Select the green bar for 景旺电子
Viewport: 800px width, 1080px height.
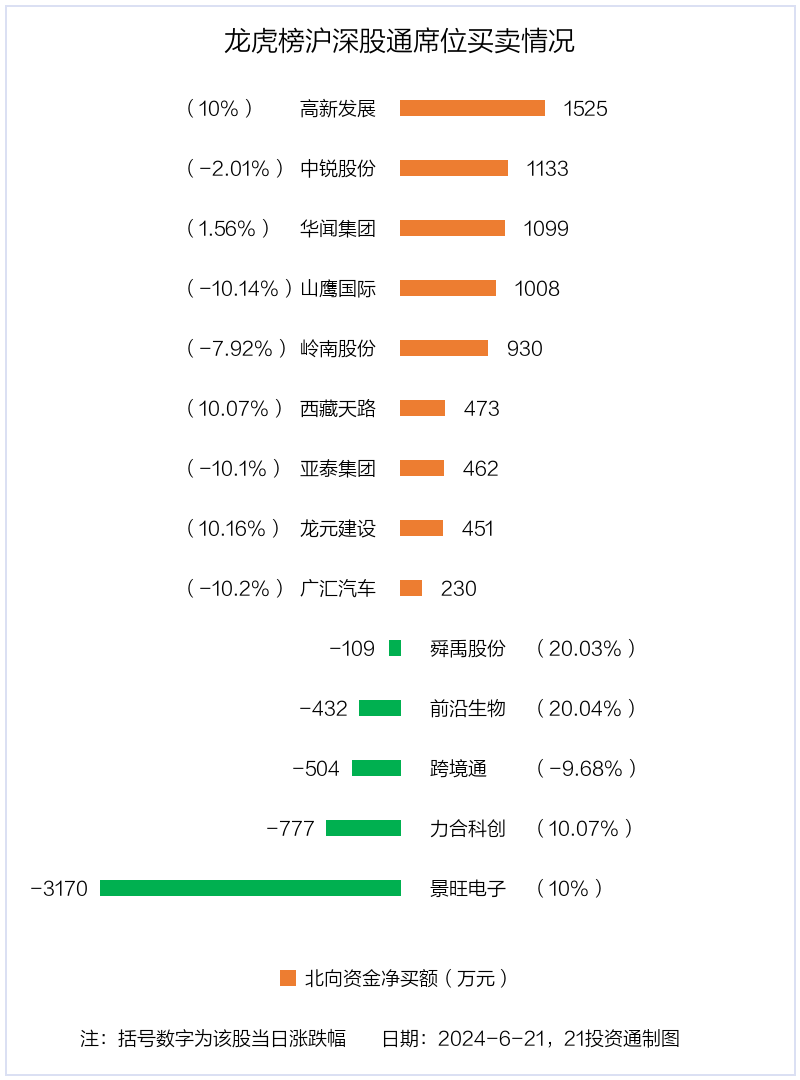250,888
